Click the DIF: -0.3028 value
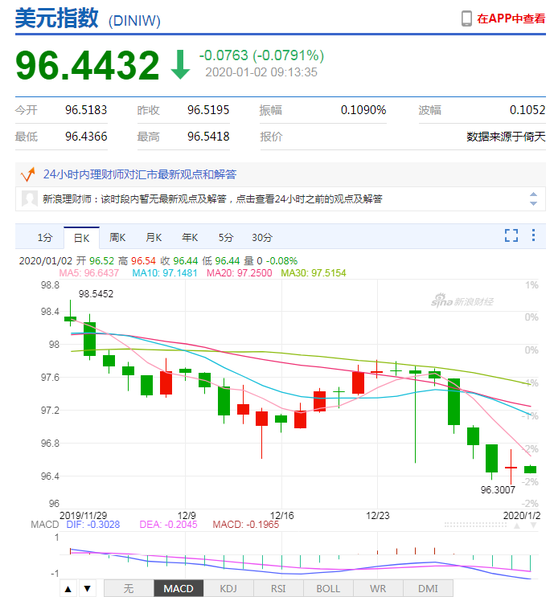The height and width of the screenshot is (597, 550). coord(93,525)
